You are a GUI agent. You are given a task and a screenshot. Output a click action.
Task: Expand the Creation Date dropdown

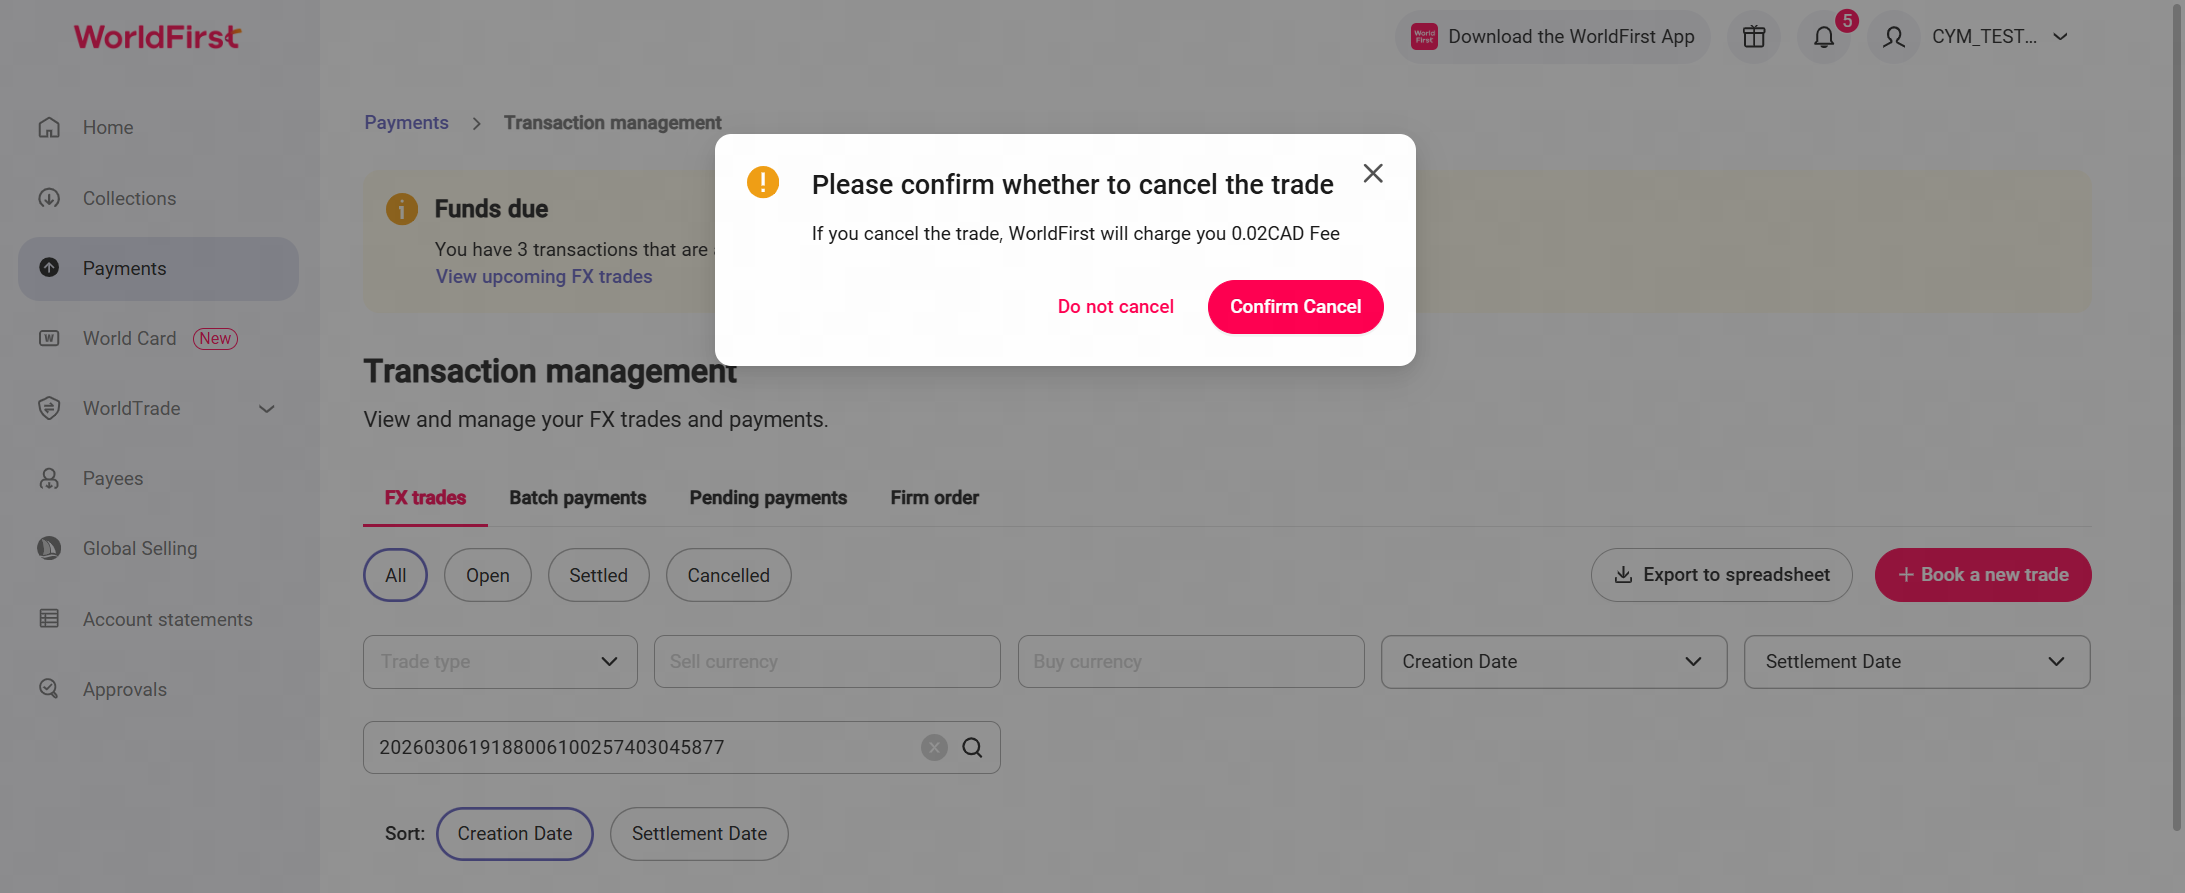pos(1553,662)
